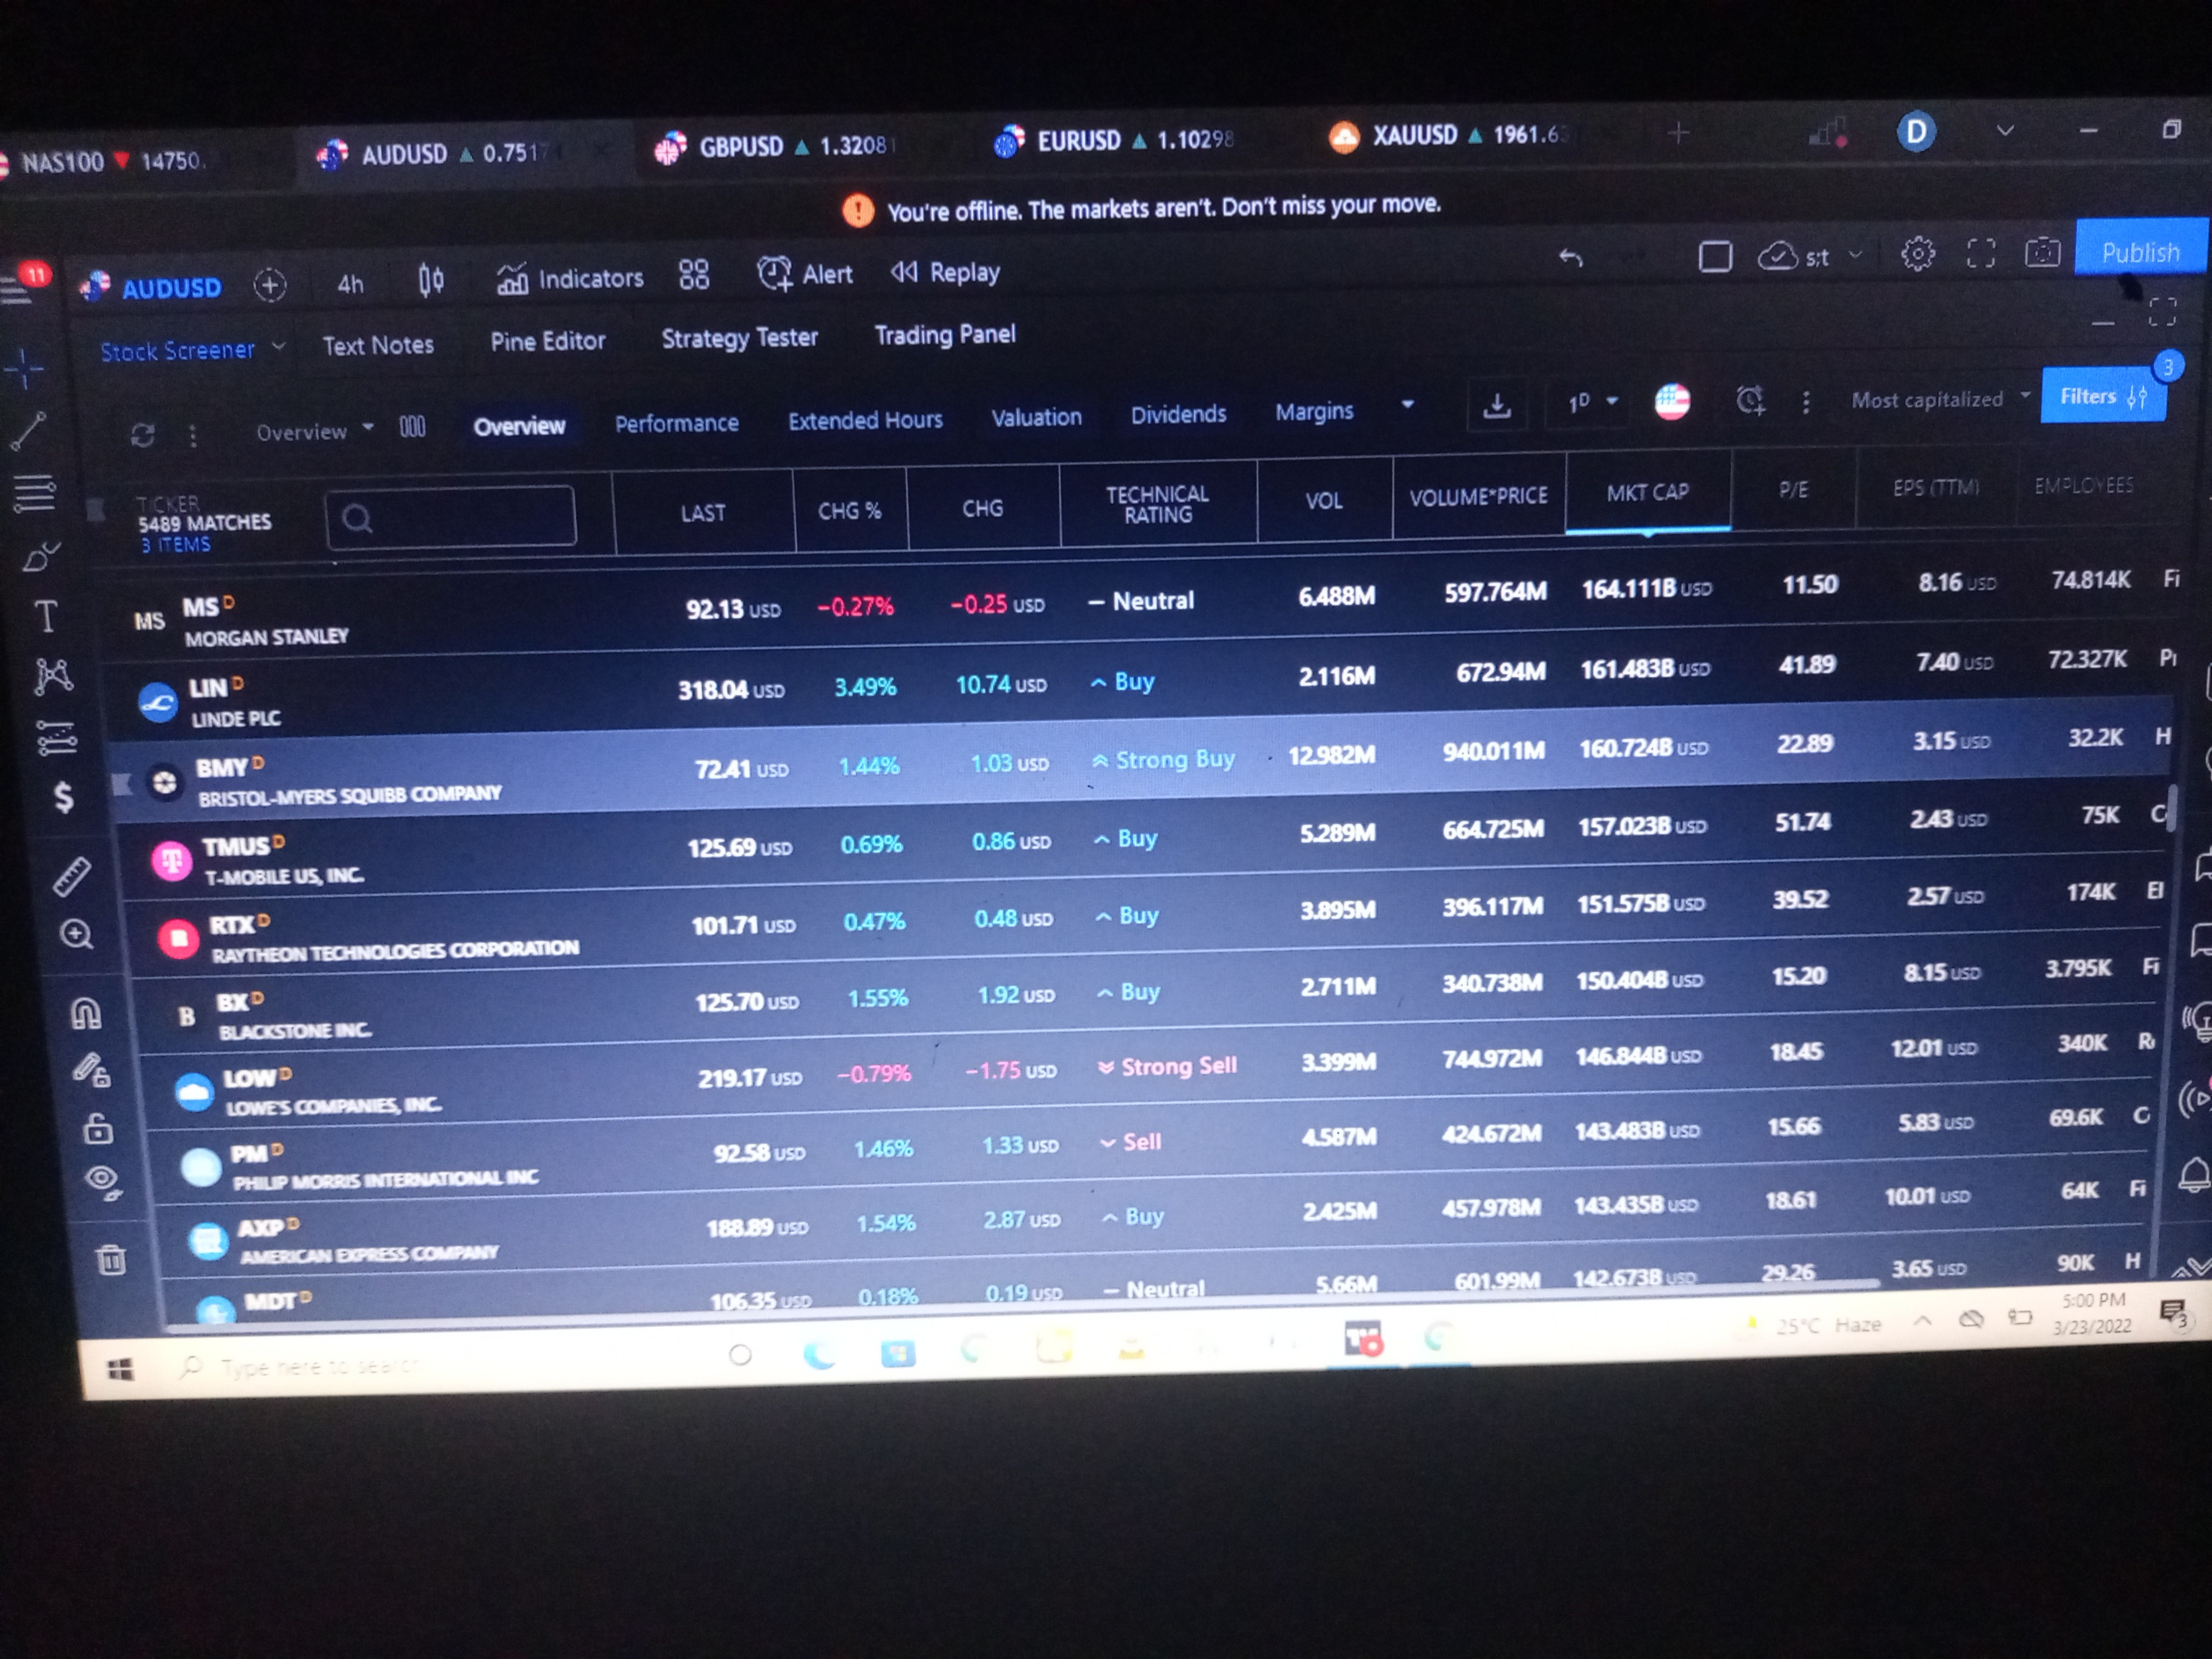This screenshot has height=1659, width=2212.
Task: Open the Gann and Fibonacci tools
Action: point(34,492)
